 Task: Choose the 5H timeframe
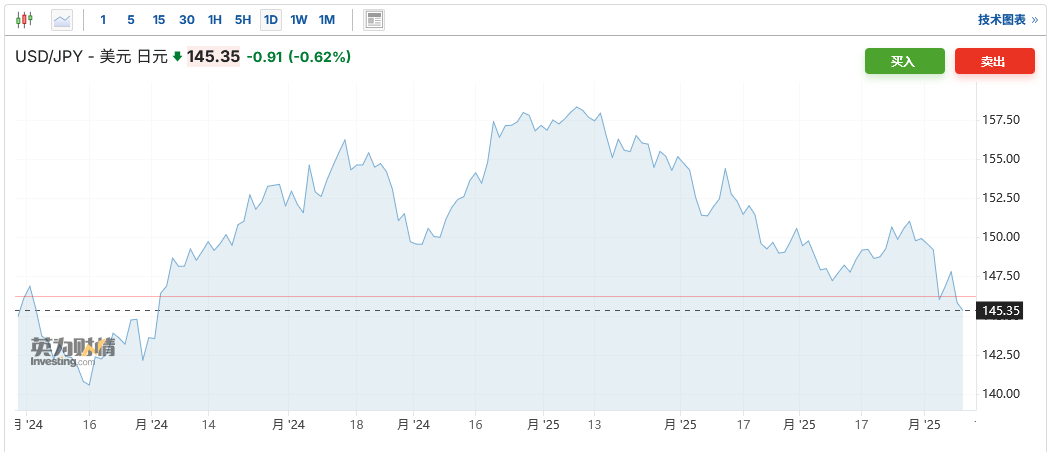[x=243, y=19]
